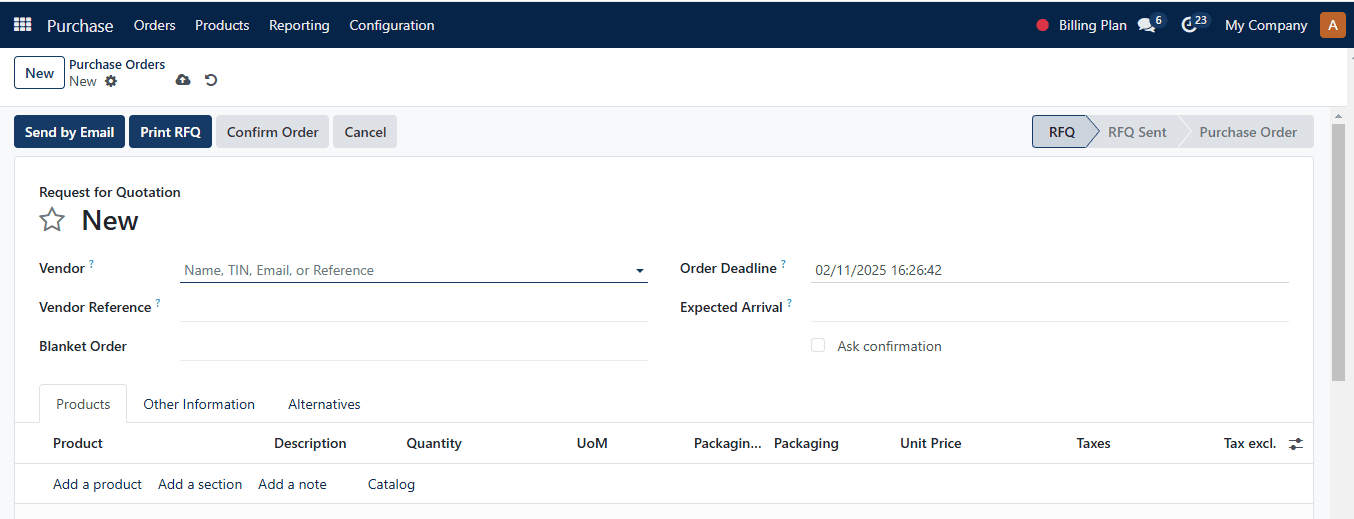Image resolution: width=1354 pixels, height=519 pixels.
Task: Click the Product column header
Action: pos(78,443)
